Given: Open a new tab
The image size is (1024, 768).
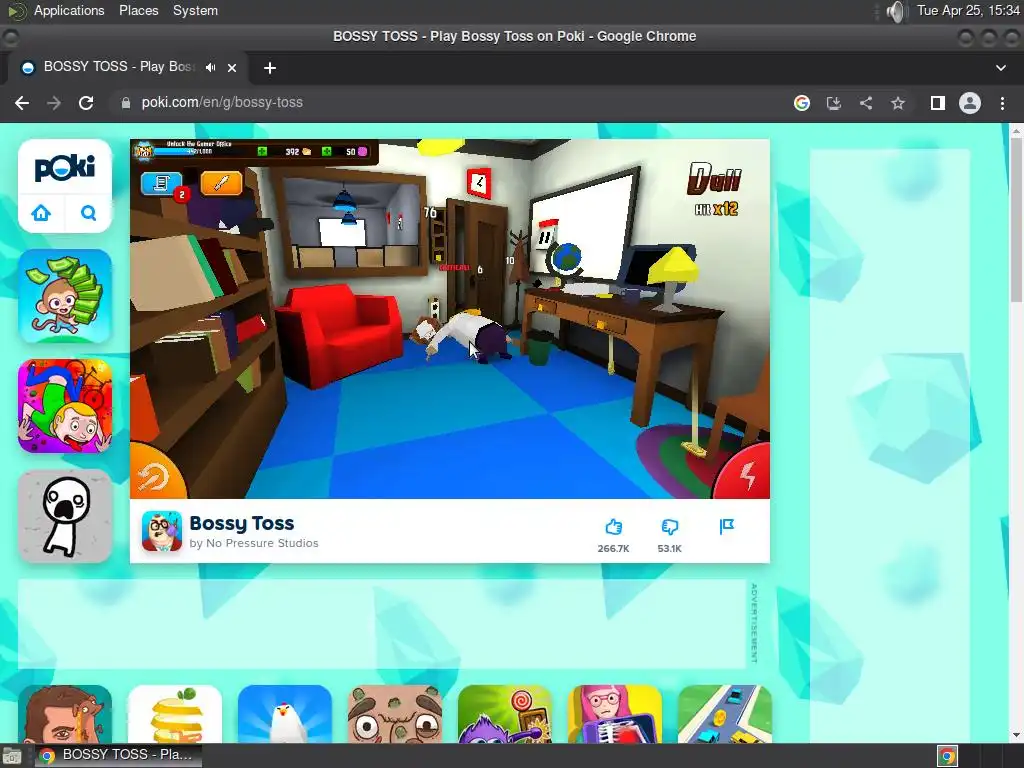Looking at the screenshot, I should (270, 67).
